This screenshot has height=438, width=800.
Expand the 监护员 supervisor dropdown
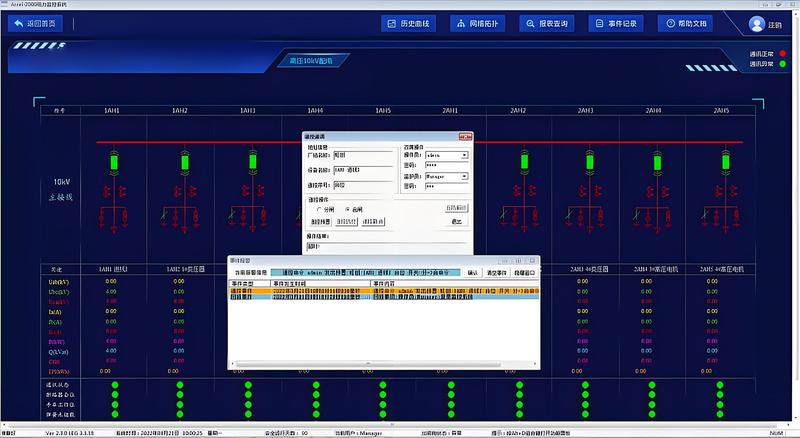(x=464, y=176)
